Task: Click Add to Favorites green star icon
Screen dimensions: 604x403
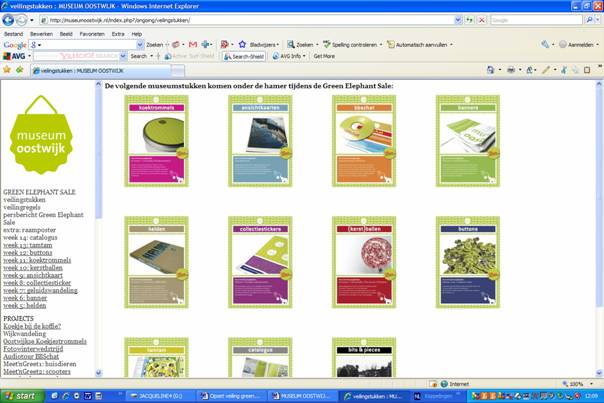Action: click(19, 70)
